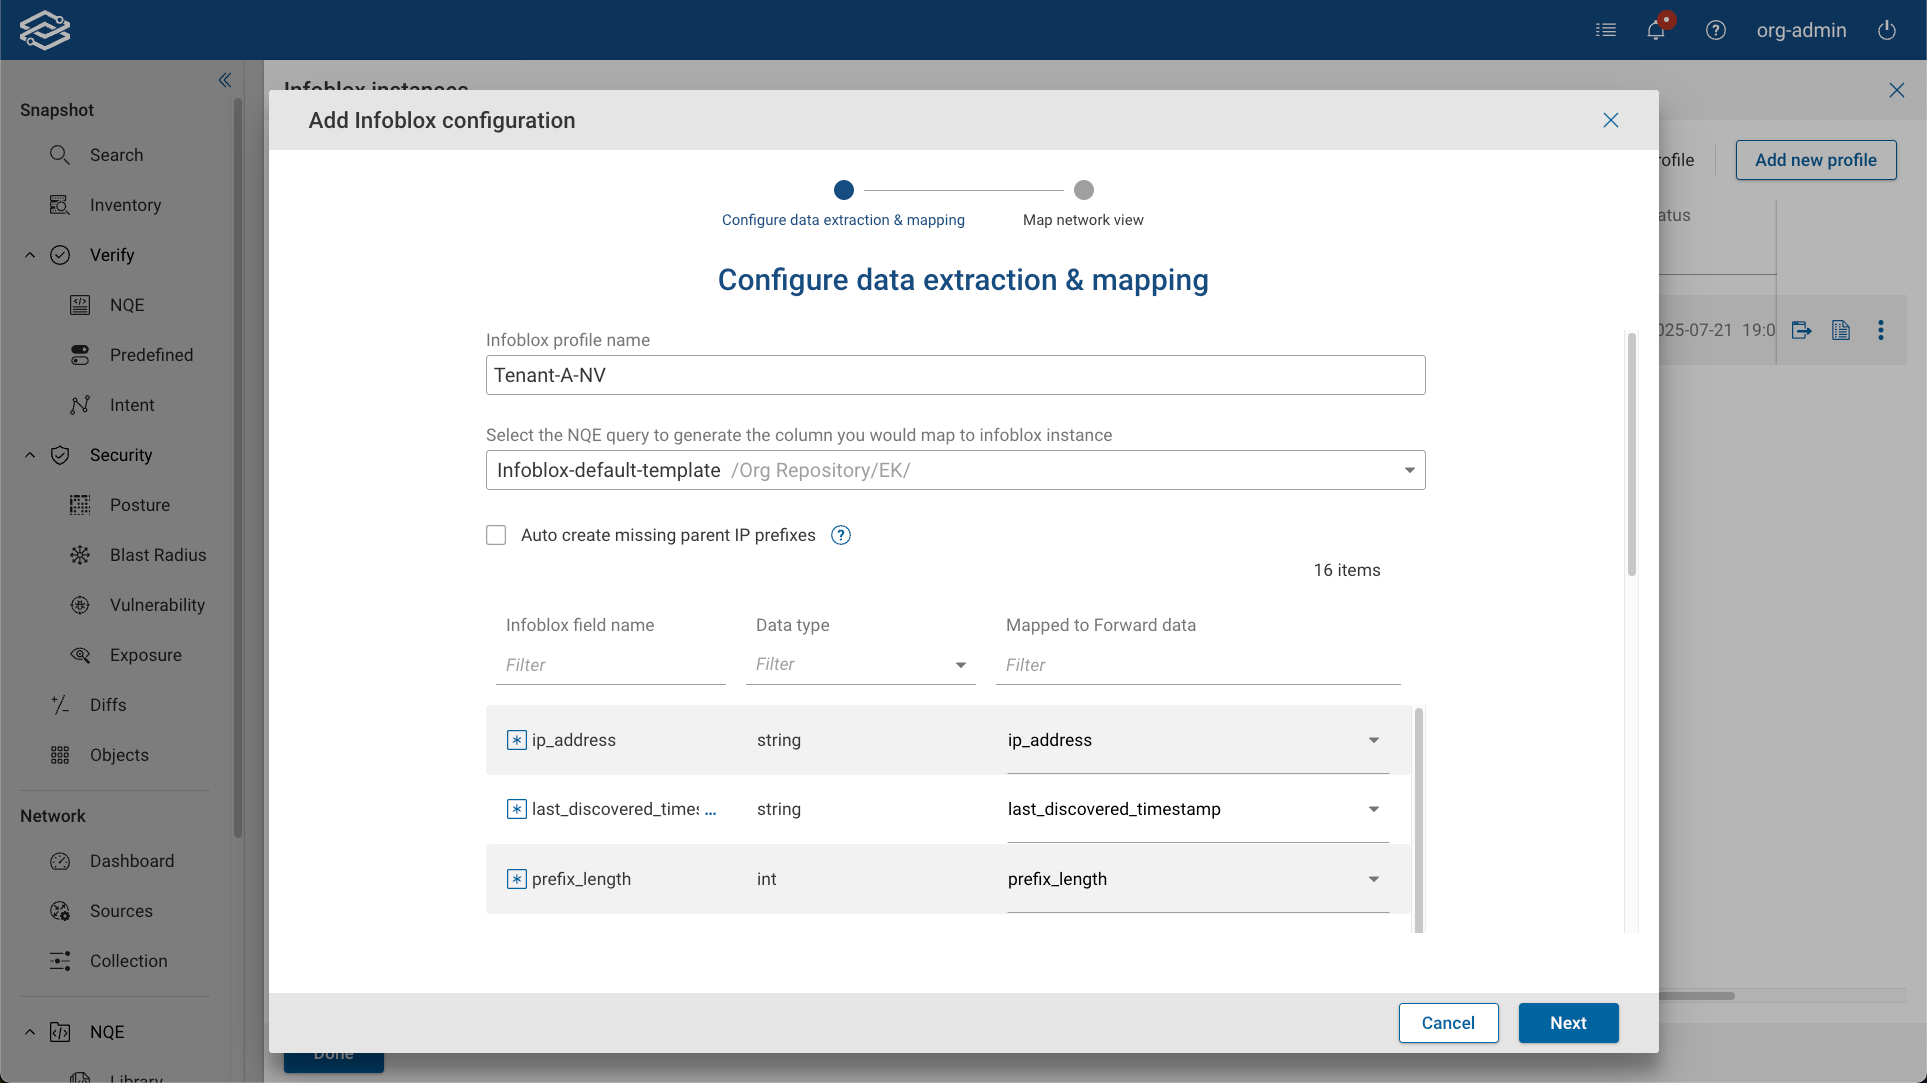Click the Infoblox profile name input field
This screenshot has width=1927, height=1083.
(x=954, y=375)
